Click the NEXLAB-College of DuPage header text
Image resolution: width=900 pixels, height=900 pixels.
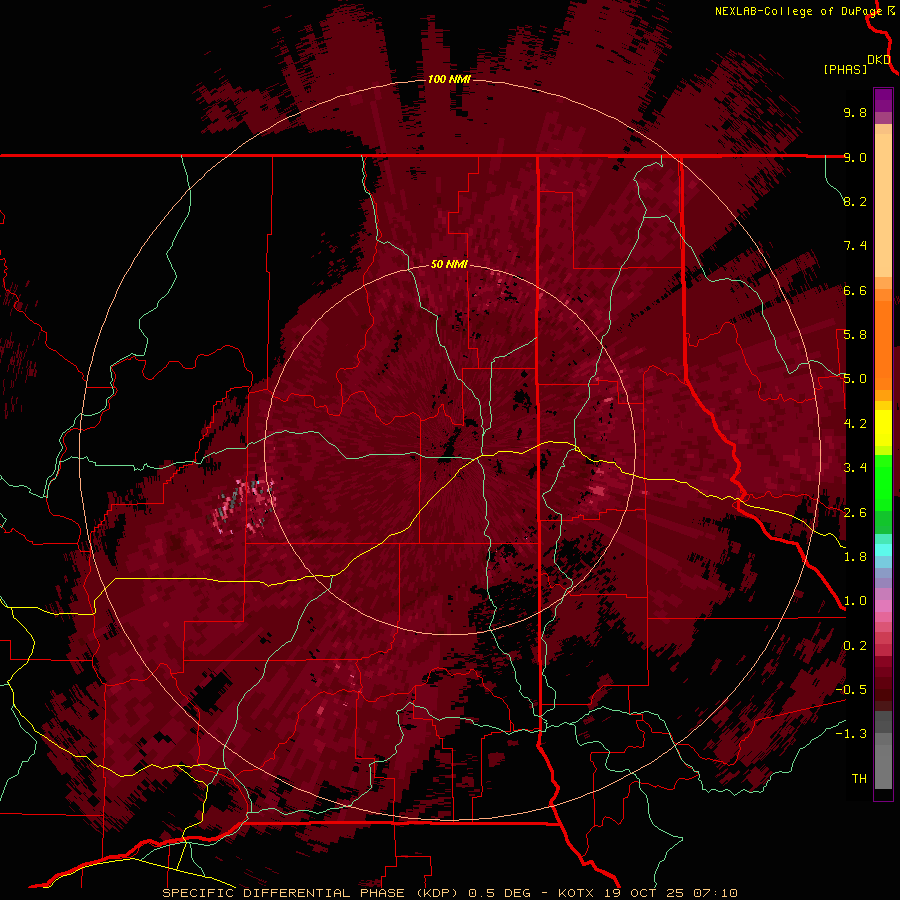click(x=798, y=11)
